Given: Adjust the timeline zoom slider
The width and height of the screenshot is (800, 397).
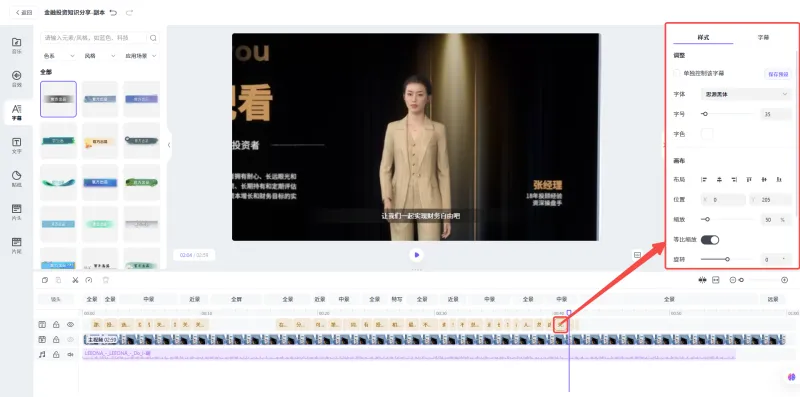Looking at the screenshot, I should pos(758,280).
